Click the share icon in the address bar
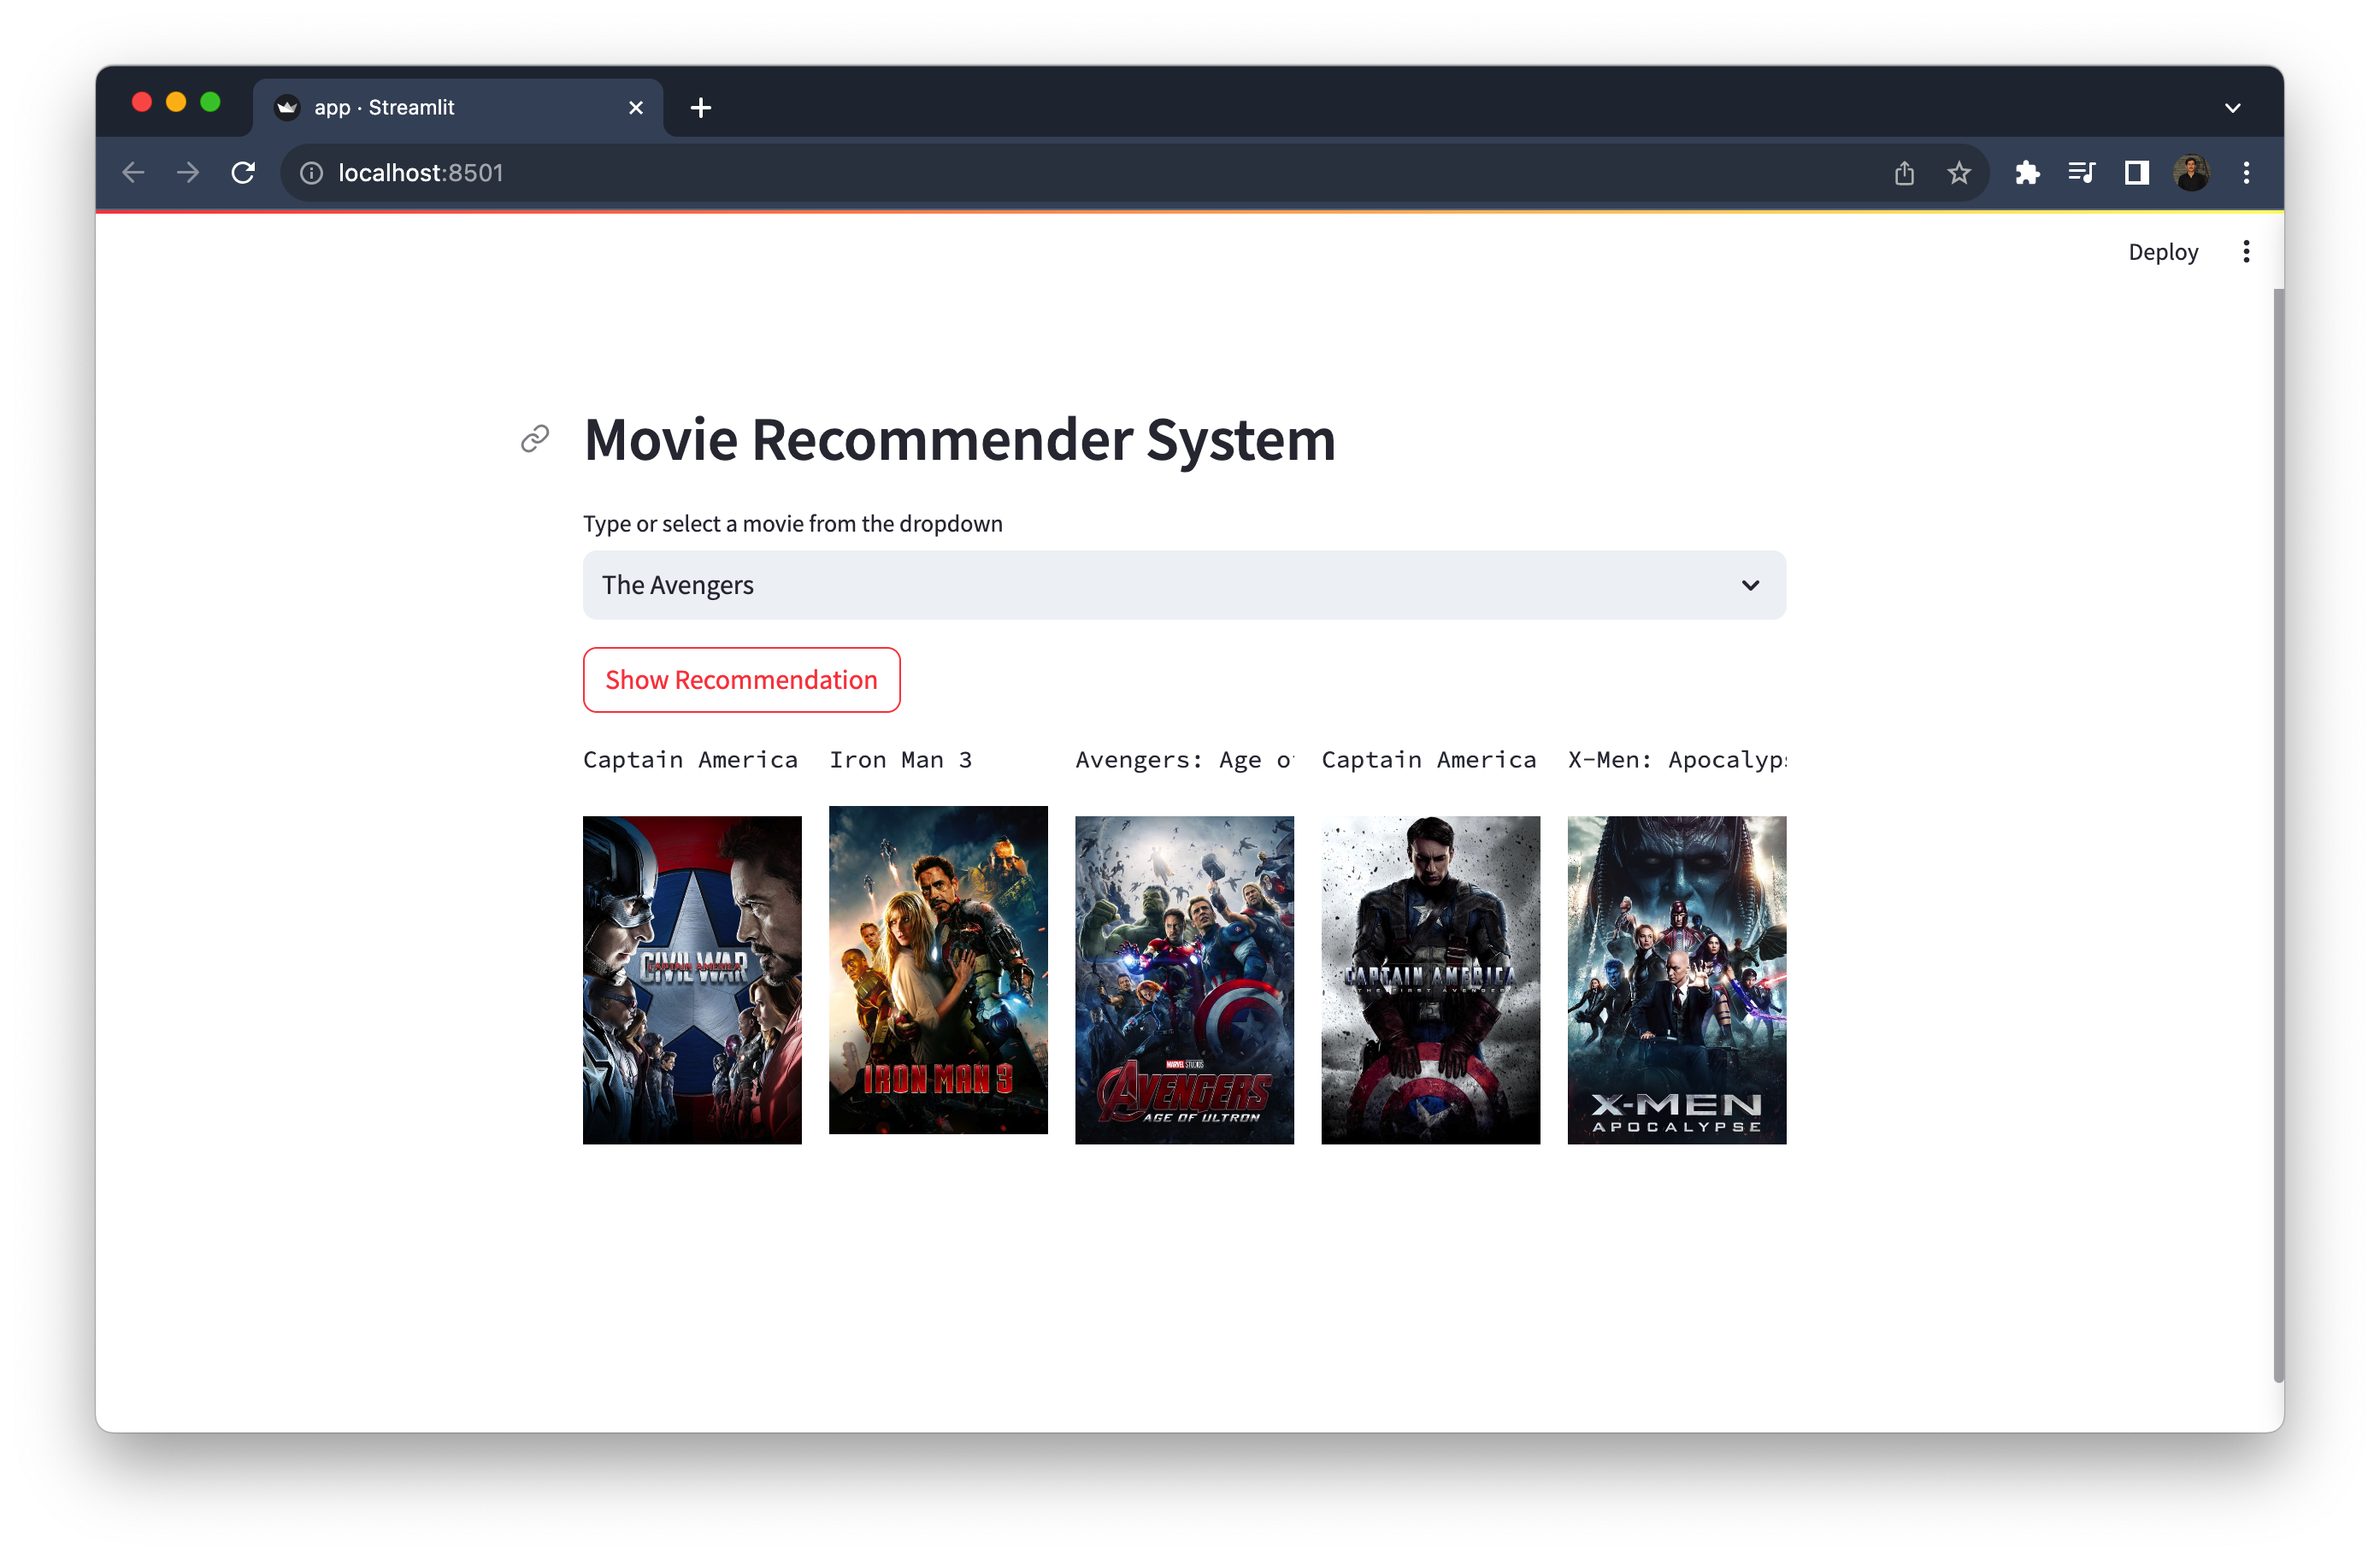The image size is (2380, 1559). click(x=1904, y=172)
